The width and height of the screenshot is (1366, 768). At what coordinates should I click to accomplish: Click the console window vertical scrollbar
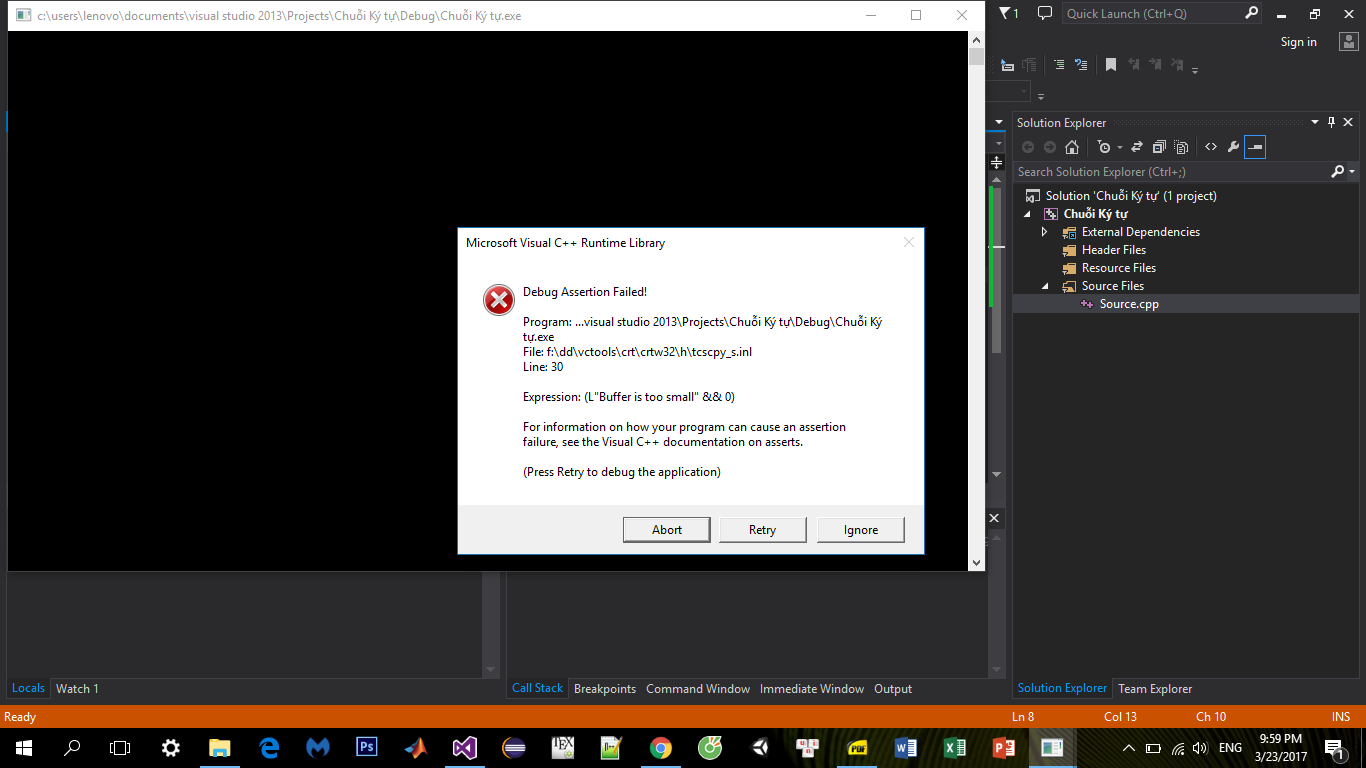(977, 300)
